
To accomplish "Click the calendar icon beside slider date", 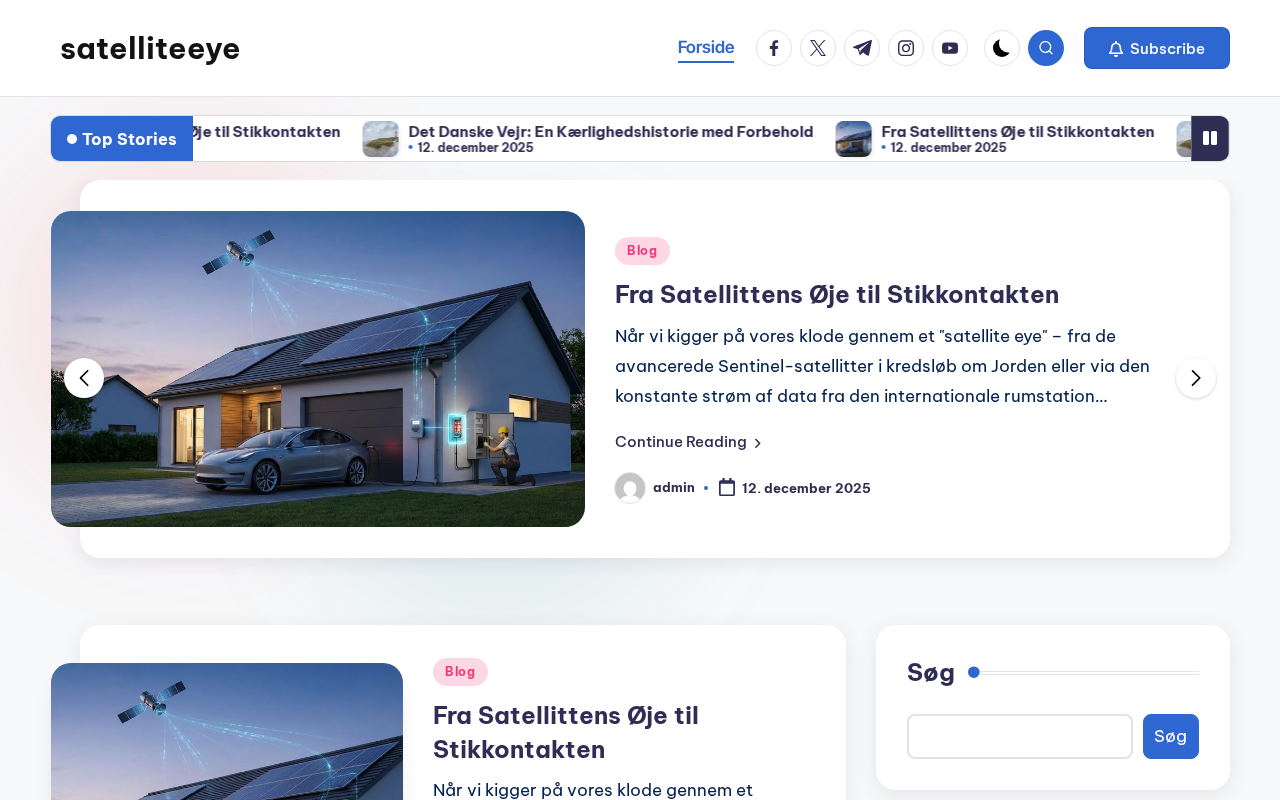I will click(727, 488).
